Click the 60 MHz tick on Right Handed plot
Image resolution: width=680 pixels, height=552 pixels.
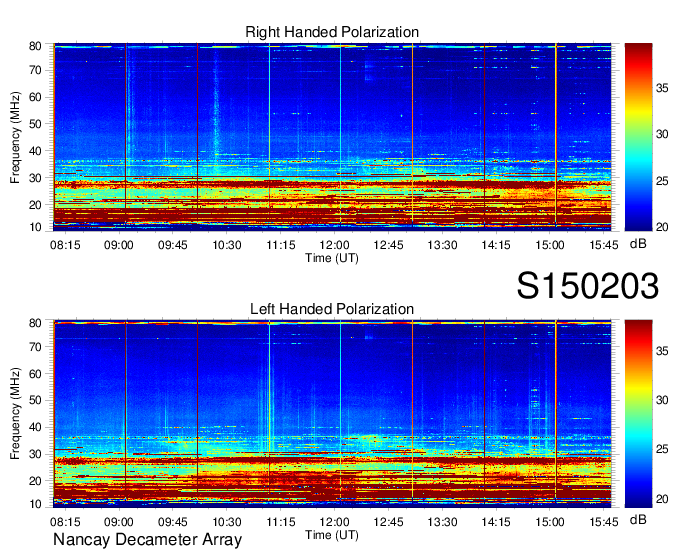click(35, 97)
